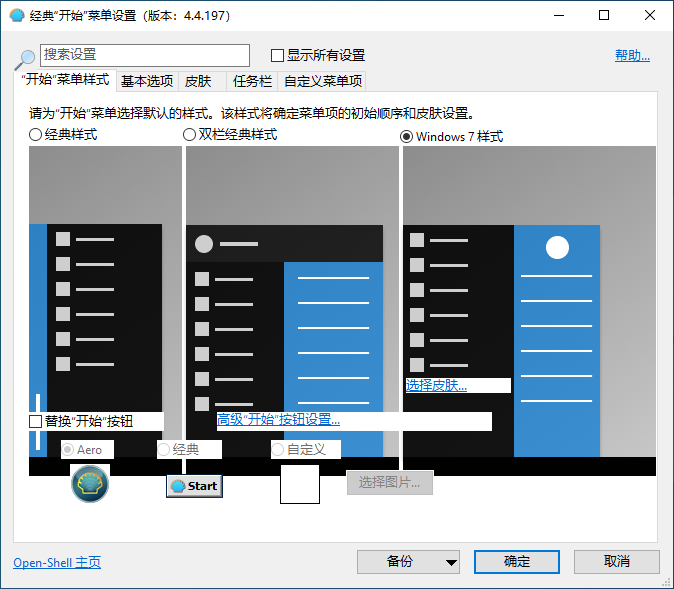
Task: Cancel with the 取消 button
Action: tap(616, 562)
